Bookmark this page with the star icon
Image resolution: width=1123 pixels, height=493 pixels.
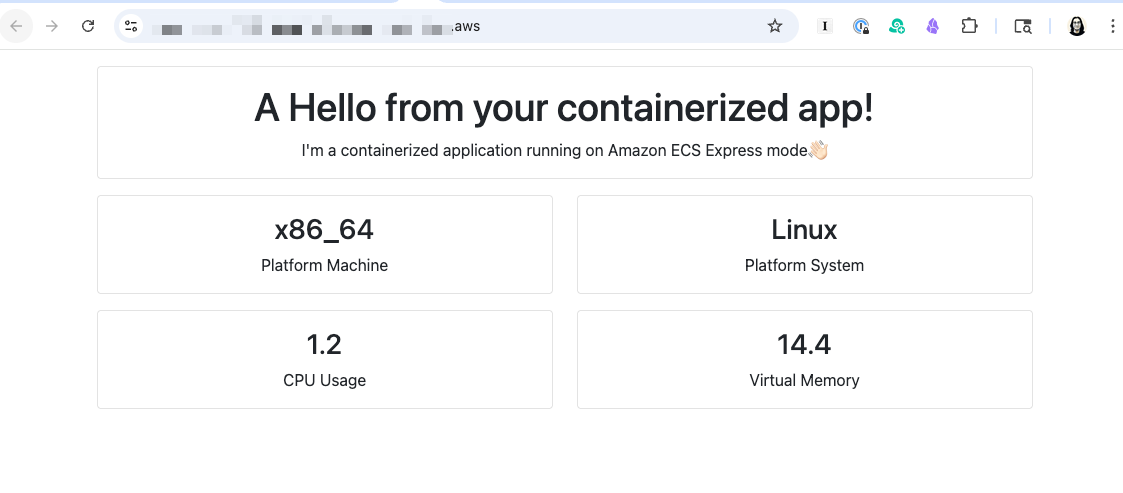point(774,26)
